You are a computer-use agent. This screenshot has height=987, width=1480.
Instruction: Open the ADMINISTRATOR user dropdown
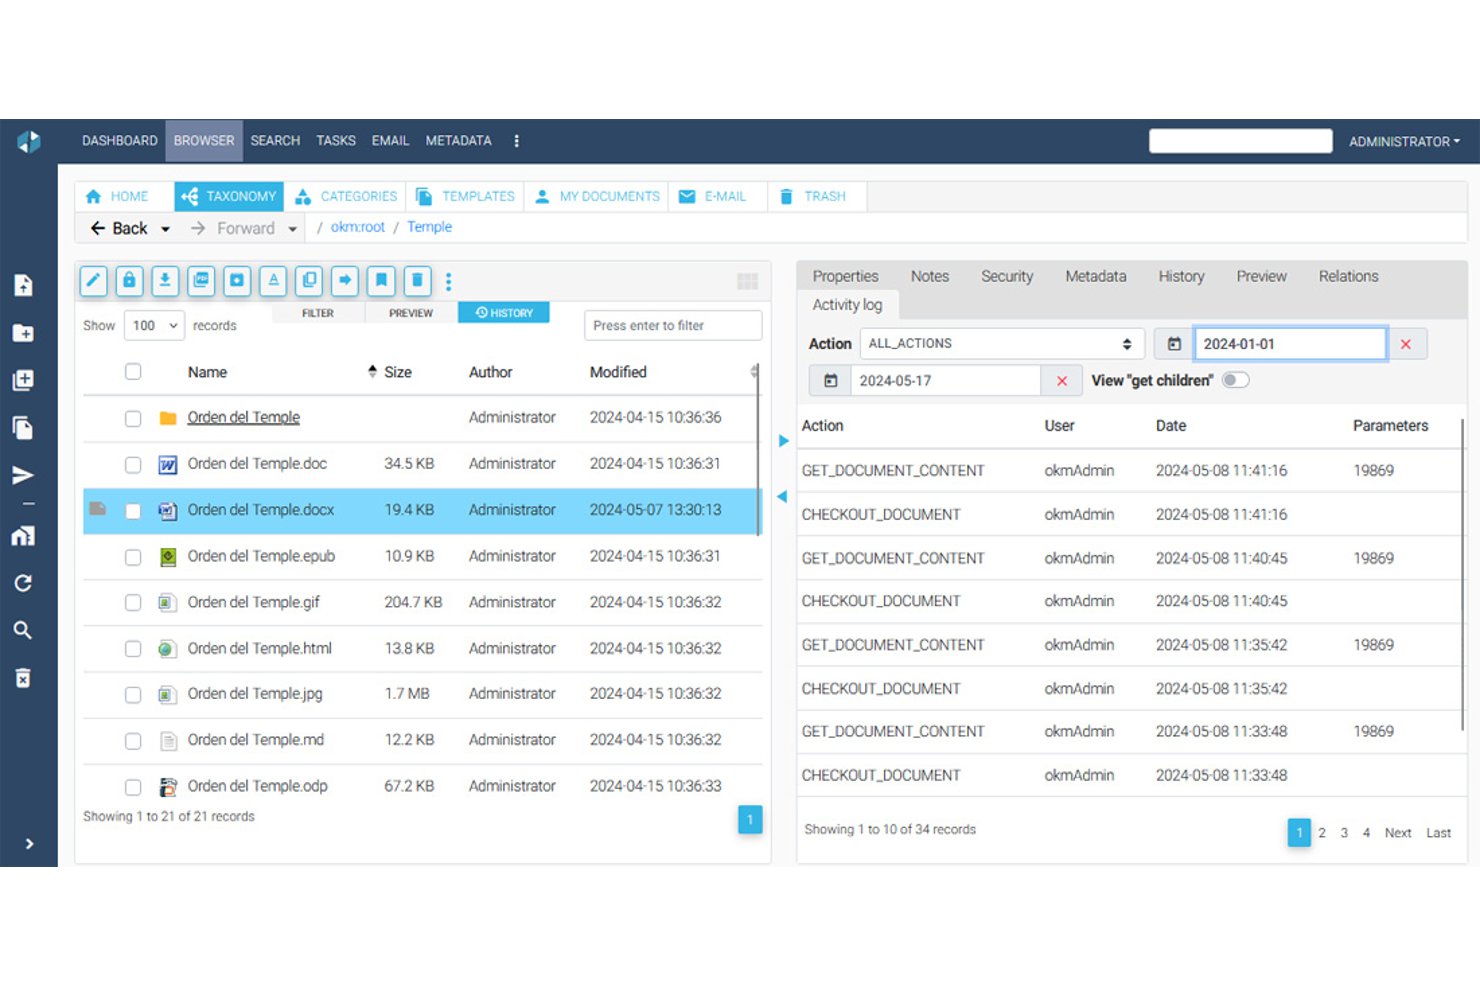point(1404,142)
